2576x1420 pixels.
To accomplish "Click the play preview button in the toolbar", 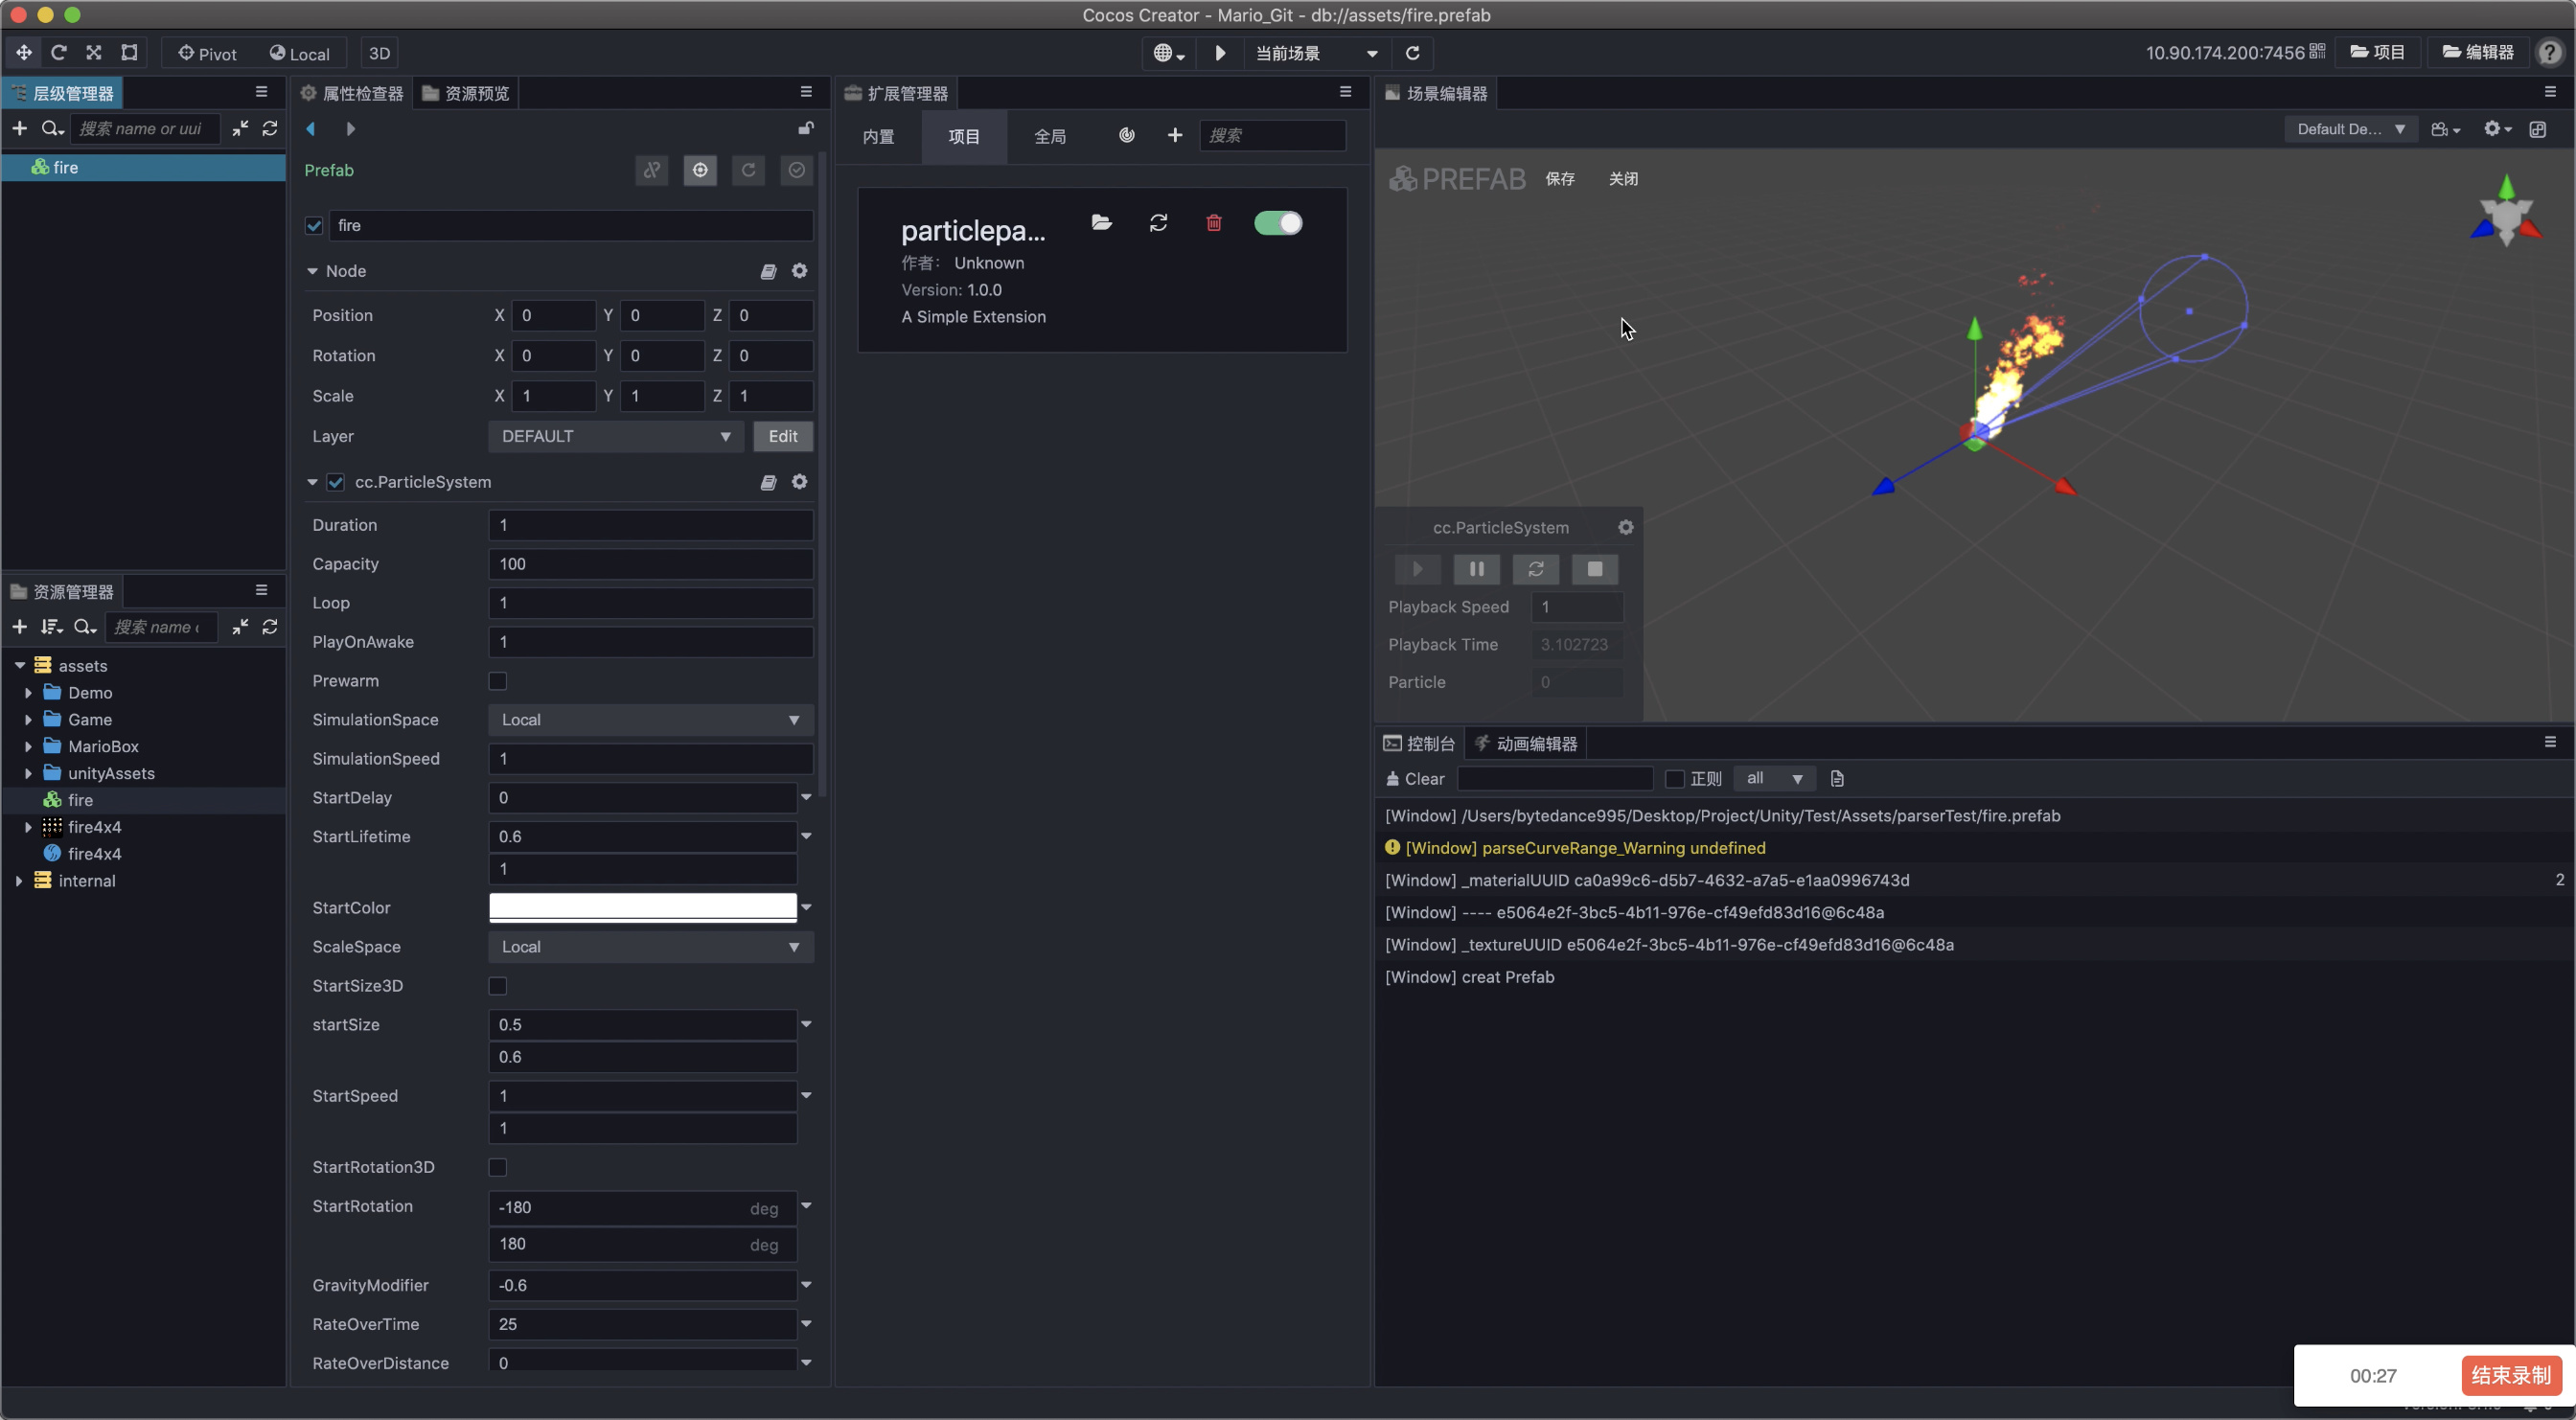I will (x=1220, y=53).
